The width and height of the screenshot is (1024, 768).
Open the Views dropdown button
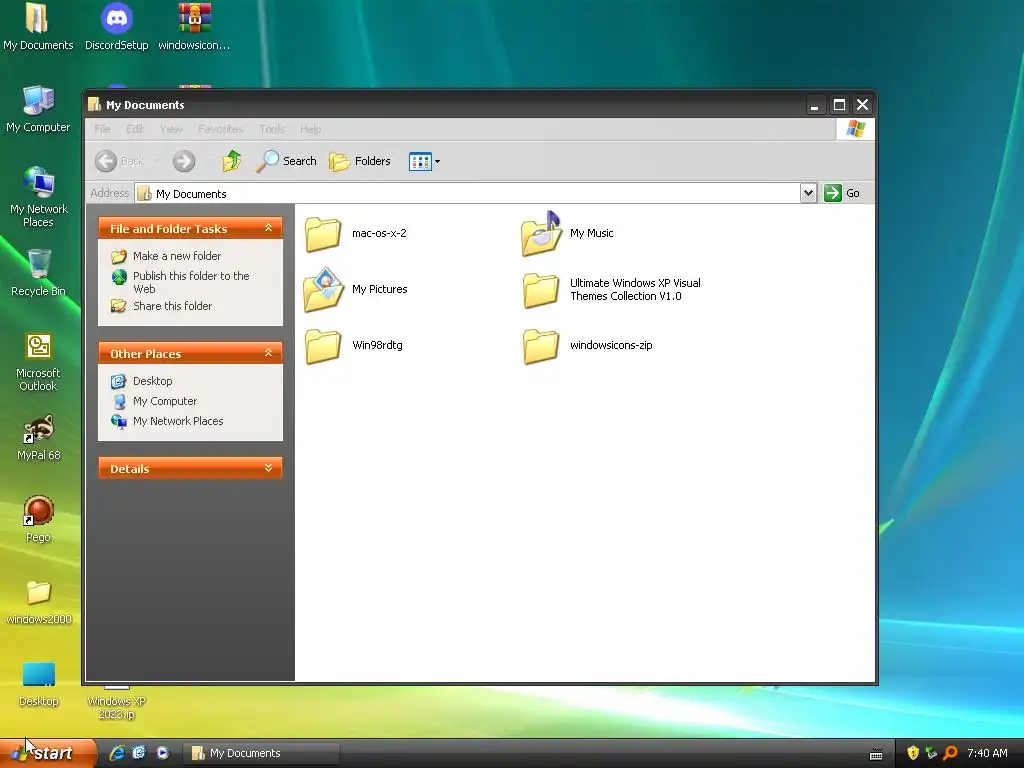click(424, 161)
